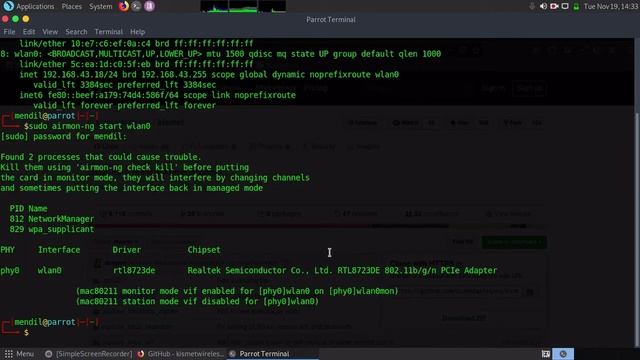The height and width of the screenshot is (360, 640).
Task: Click the '[sudo] password for mendil:' line
Action: (64, 137)
